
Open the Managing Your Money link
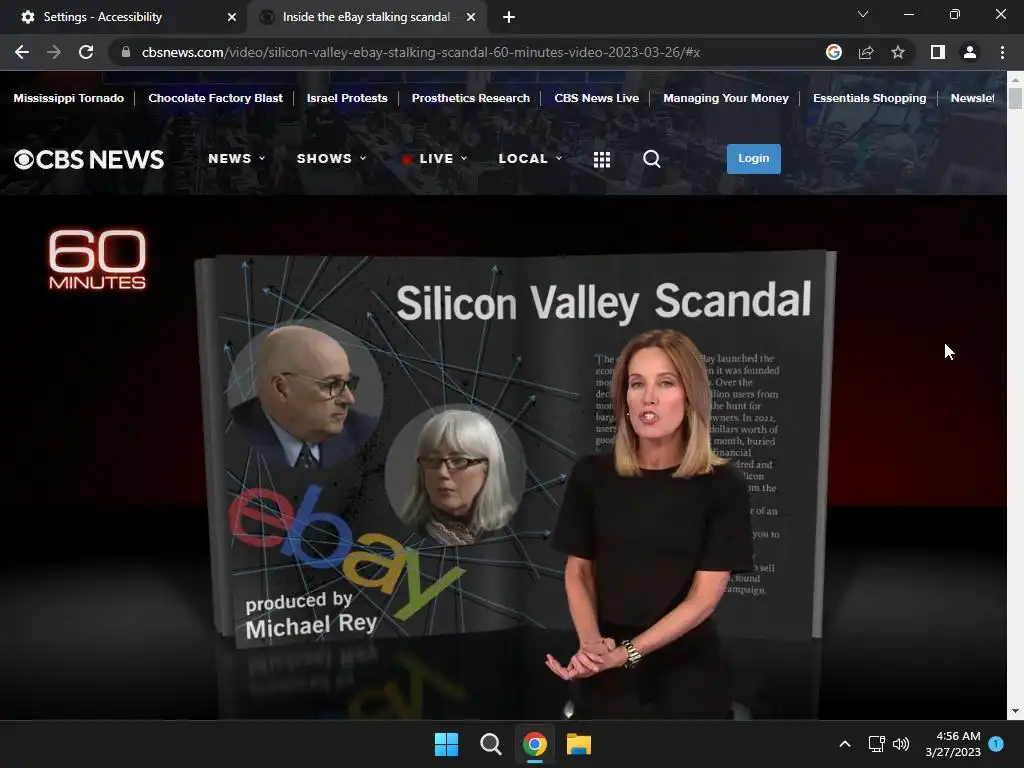pos(726,98)
